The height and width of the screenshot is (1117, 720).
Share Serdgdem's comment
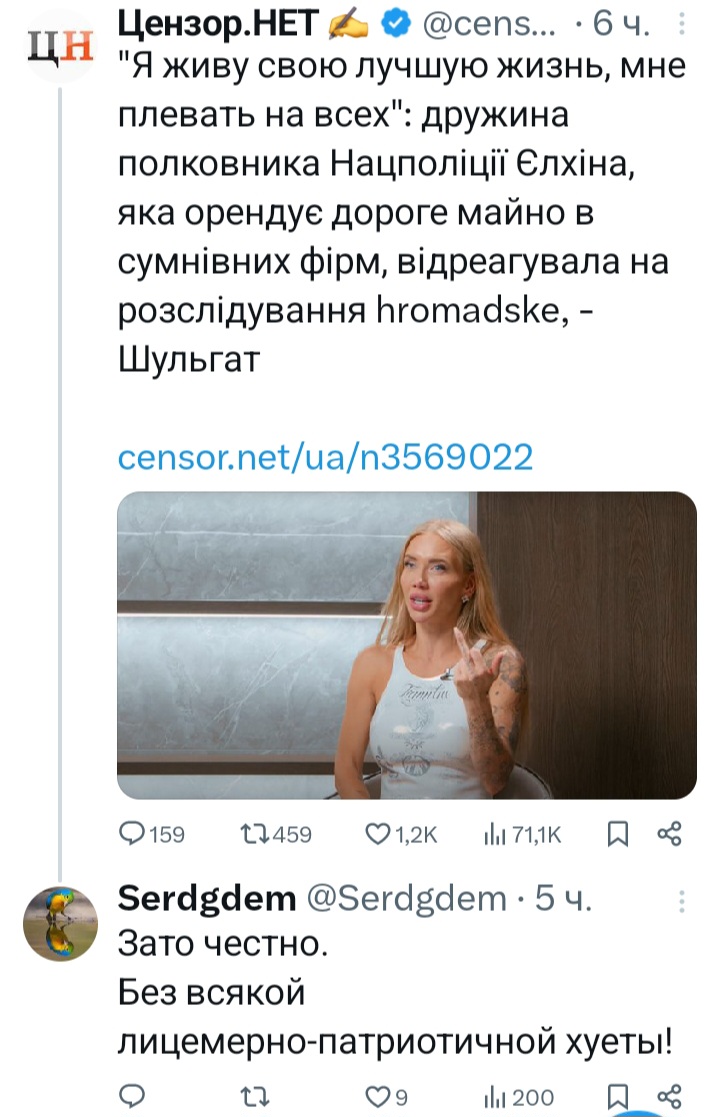point(669,1096)
